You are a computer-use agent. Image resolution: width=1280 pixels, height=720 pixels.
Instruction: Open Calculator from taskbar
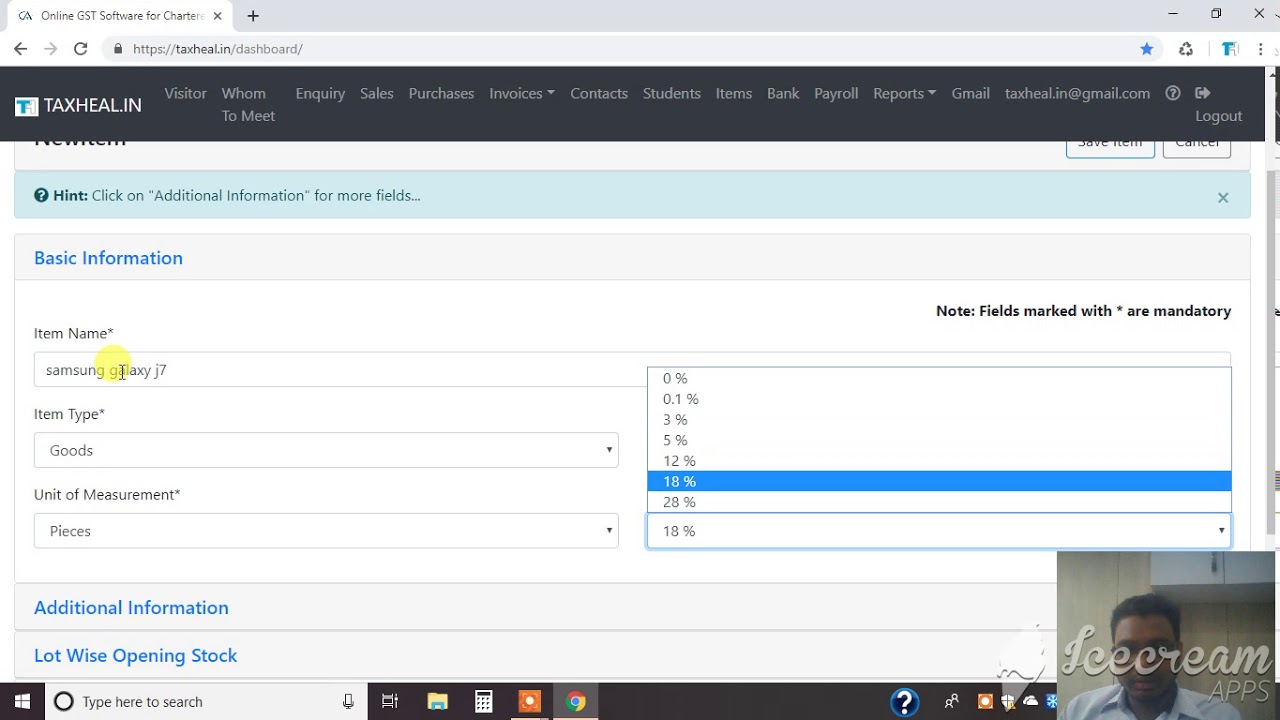(x=483, y=701)
